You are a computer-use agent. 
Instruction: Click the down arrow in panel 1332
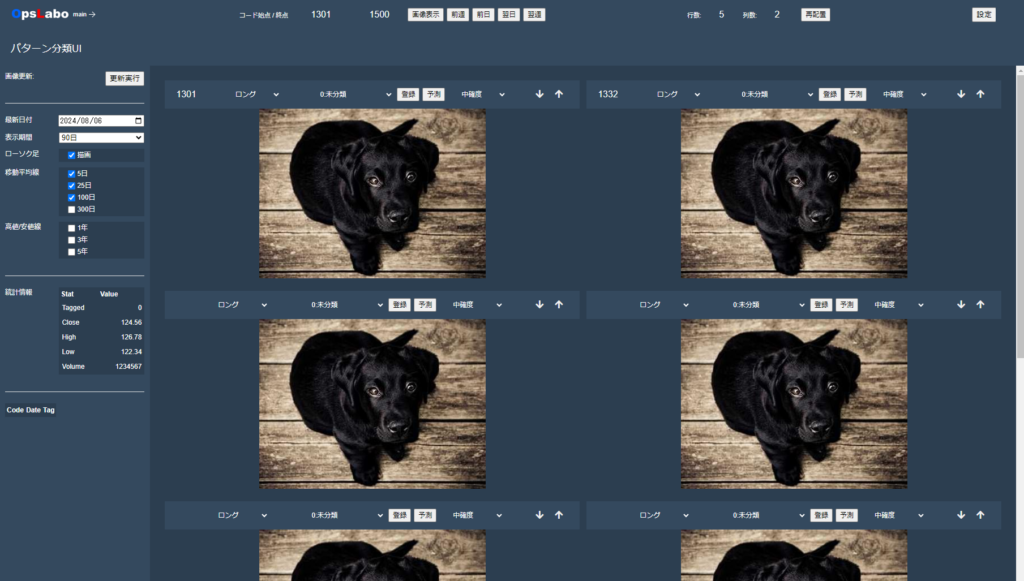961,94
